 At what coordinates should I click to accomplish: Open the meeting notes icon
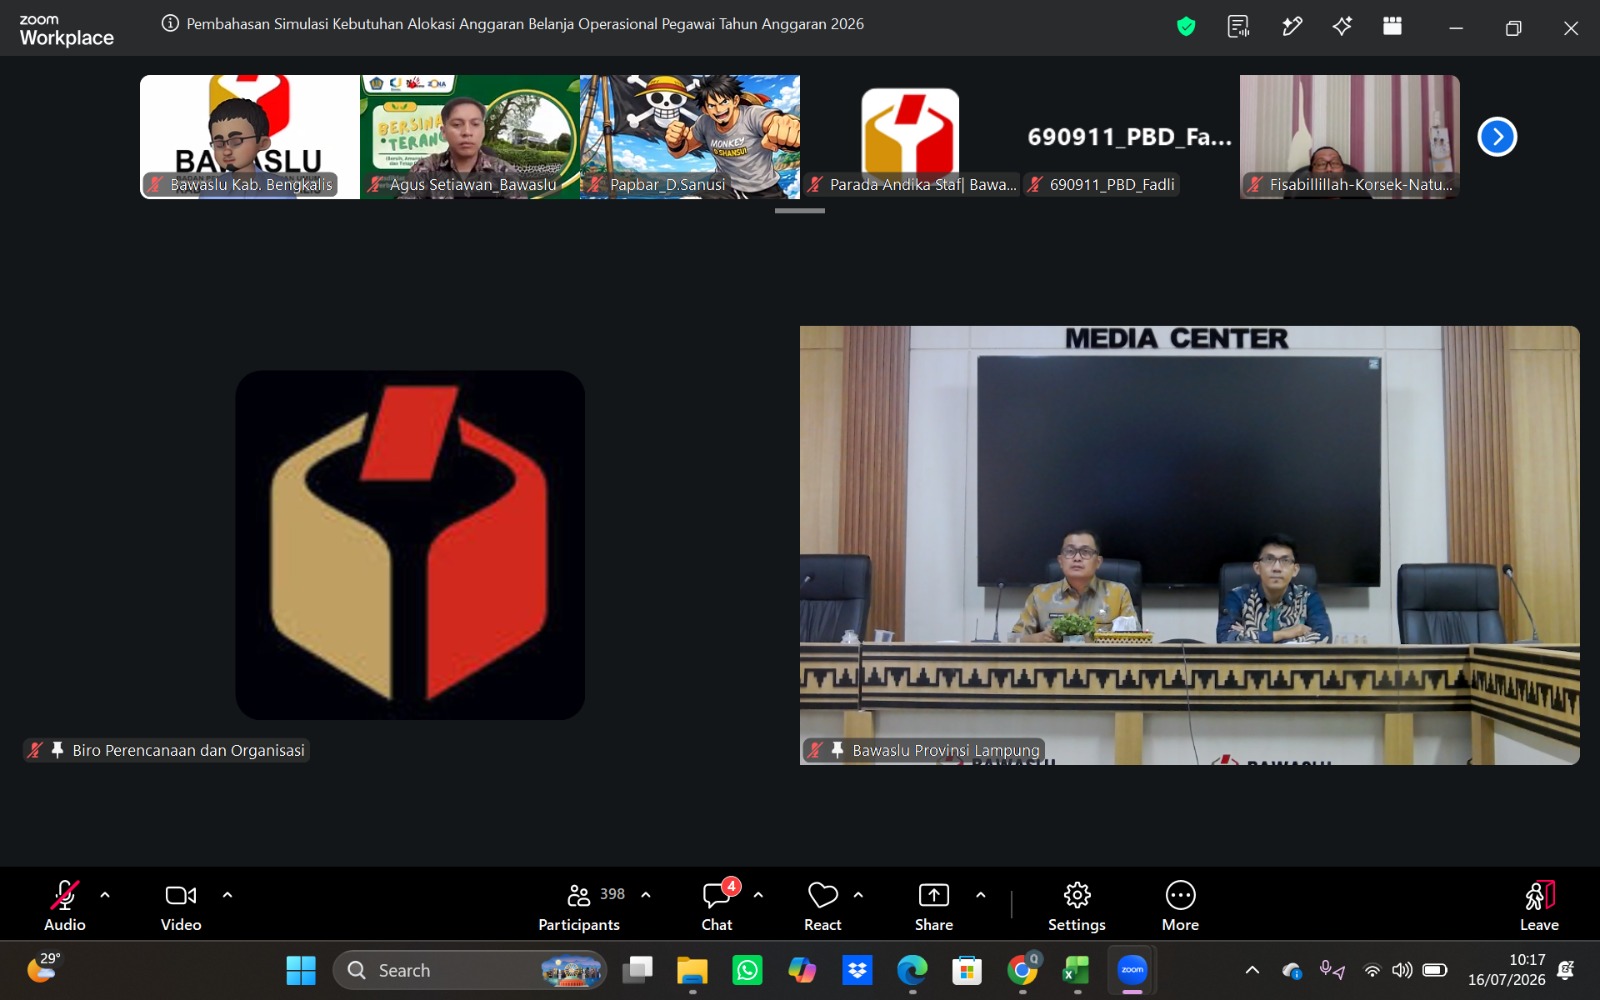1239,27
